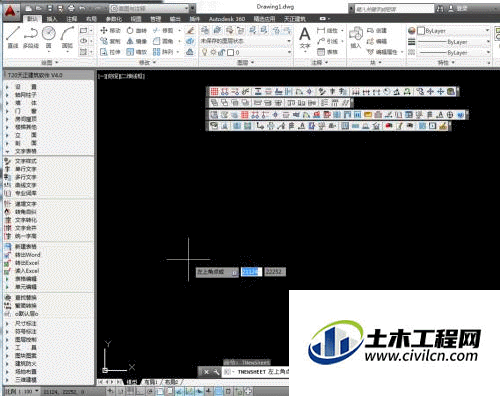Select the Line (直线) drawing tool
Screen dimensions: 500x396
(13, 37)
